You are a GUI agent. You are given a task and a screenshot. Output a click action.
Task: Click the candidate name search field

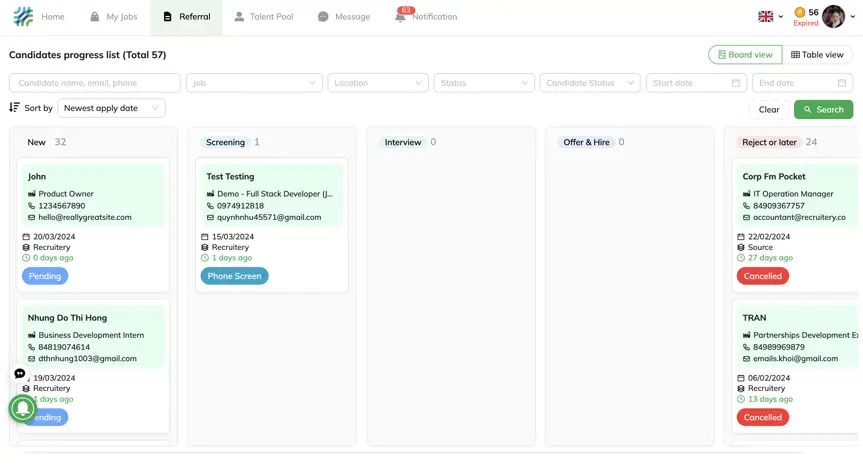click(95, 83)
